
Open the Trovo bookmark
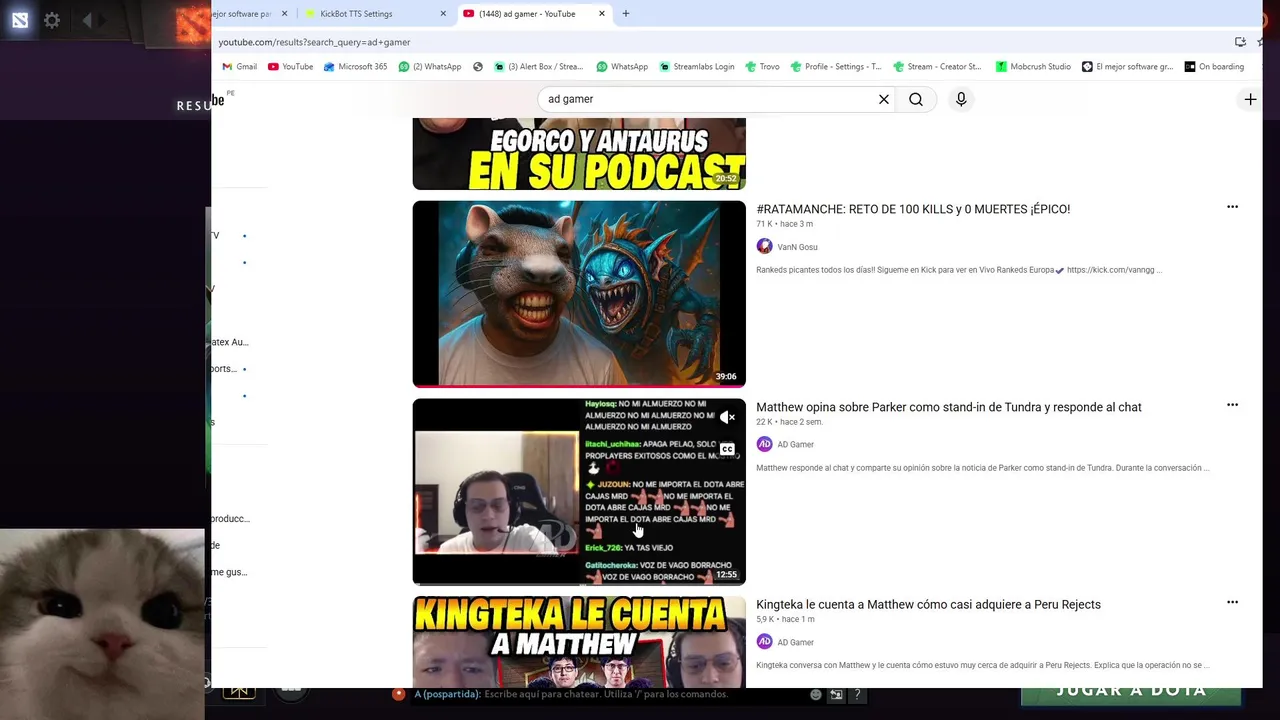click(x=762, y=67)
